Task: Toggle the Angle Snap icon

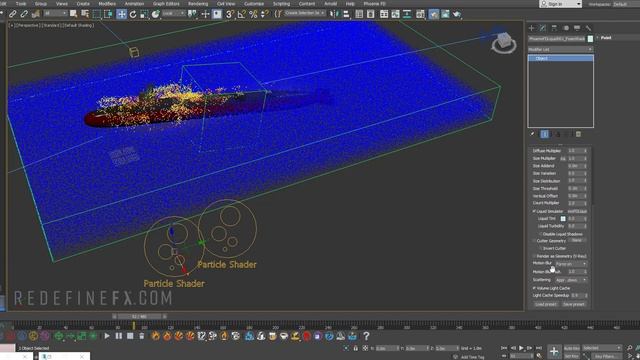Action: tap(242, 14)
